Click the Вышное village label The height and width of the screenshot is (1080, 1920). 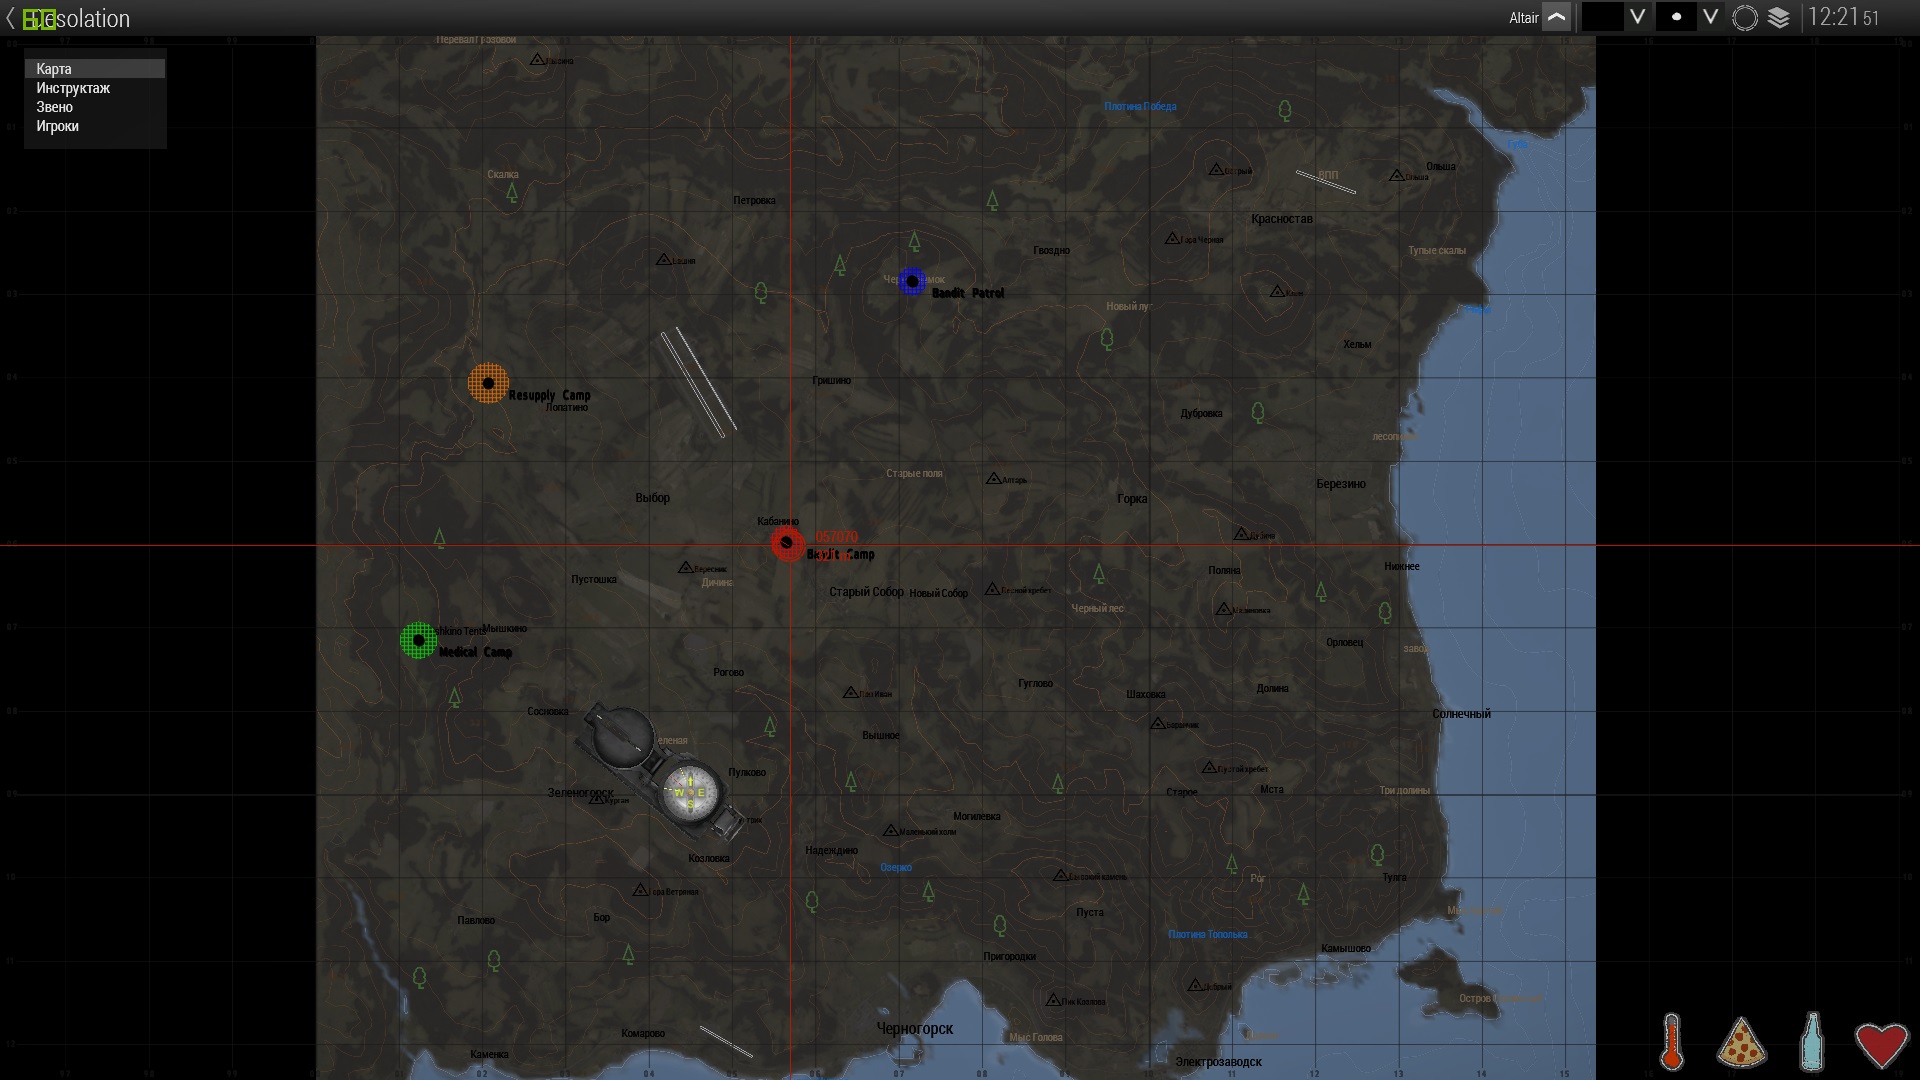point(880,736)
